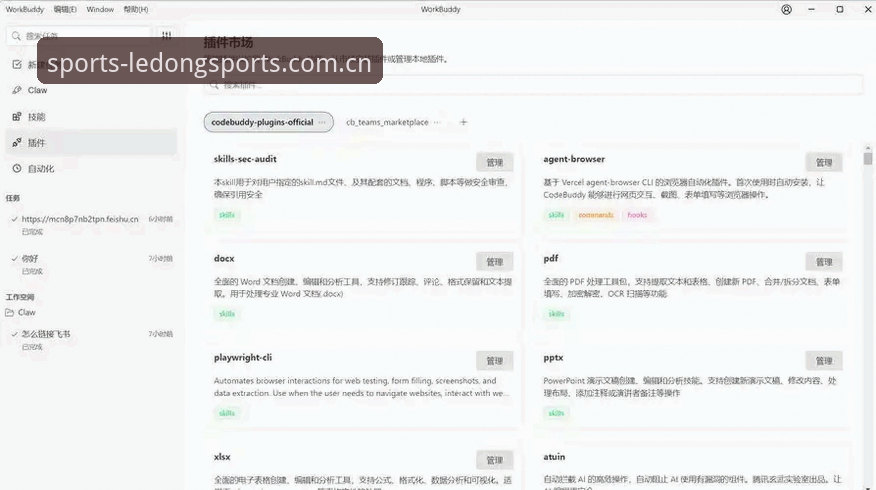Click the skills tag on playwright-cli card

[x=227, y=413]
